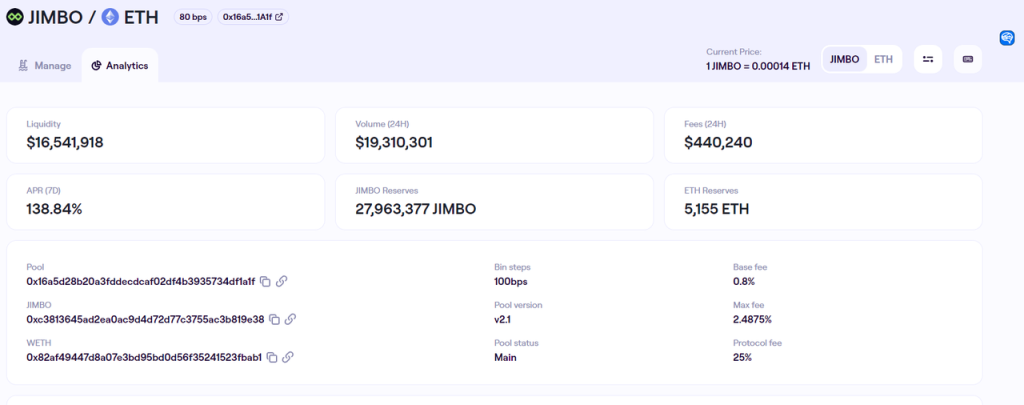Click the blue brain extension icon
This screenshot has height=405, width=1024.
click(x=1008, y=38)
